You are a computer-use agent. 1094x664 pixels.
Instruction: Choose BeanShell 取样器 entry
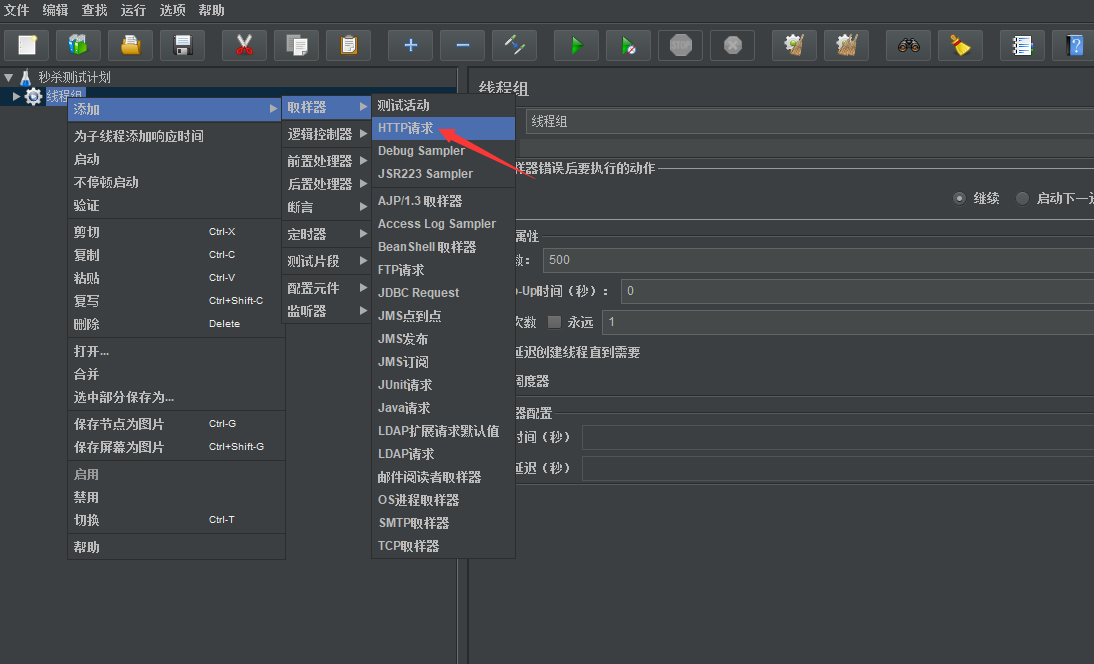coord(443,247)
